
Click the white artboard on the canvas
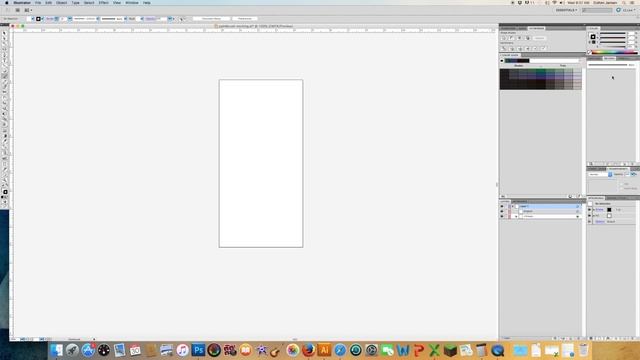(261, 163)
